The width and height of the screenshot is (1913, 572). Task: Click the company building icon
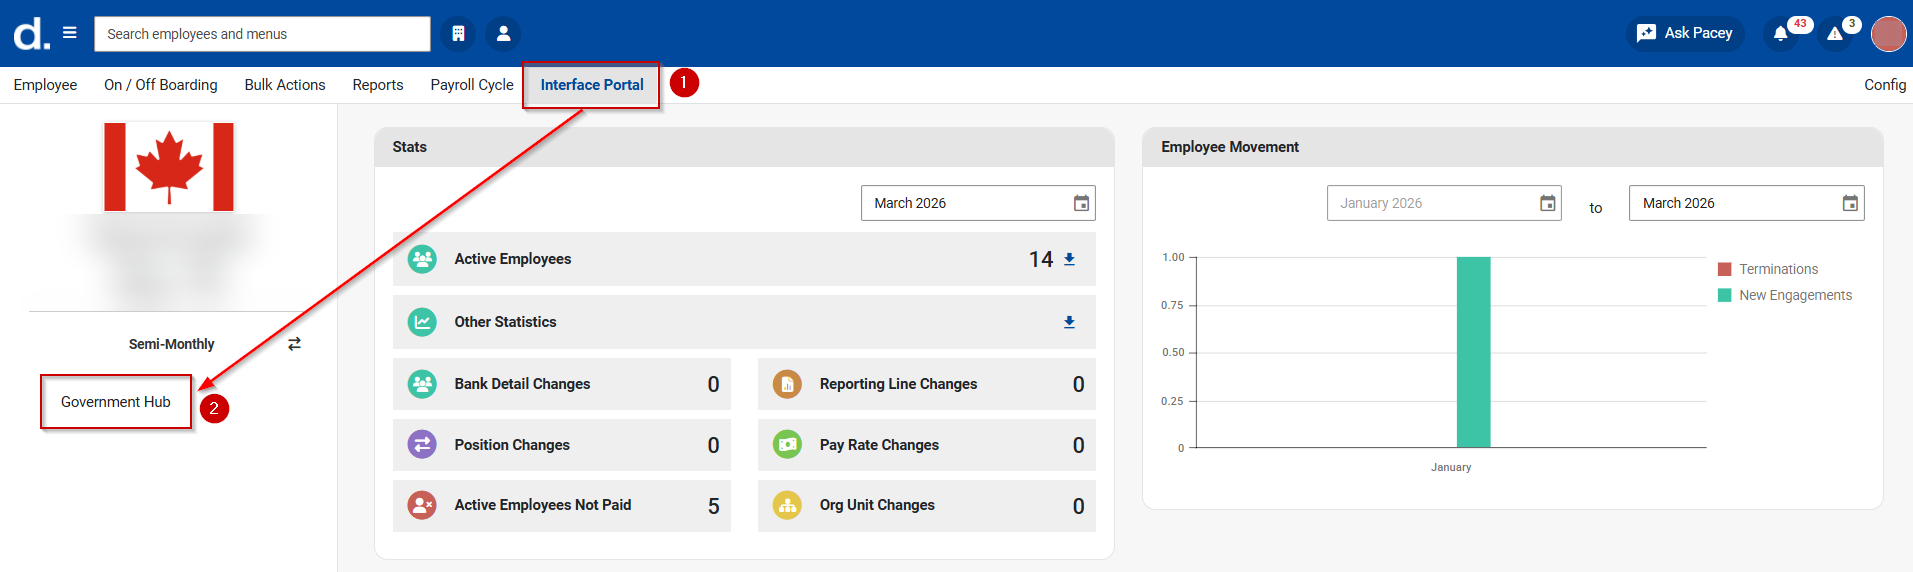tap(458, 34)
